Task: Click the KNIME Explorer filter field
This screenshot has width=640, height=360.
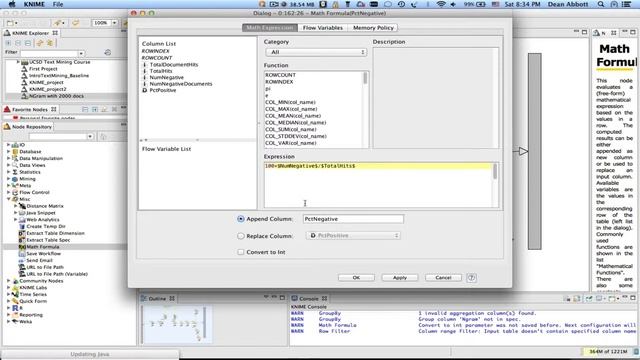Action: [x=49, y=53]
